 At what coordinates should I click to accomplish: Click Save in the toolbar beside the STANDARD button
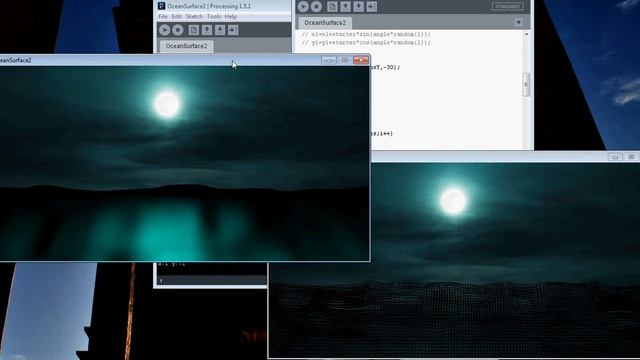tap(358, 7)
